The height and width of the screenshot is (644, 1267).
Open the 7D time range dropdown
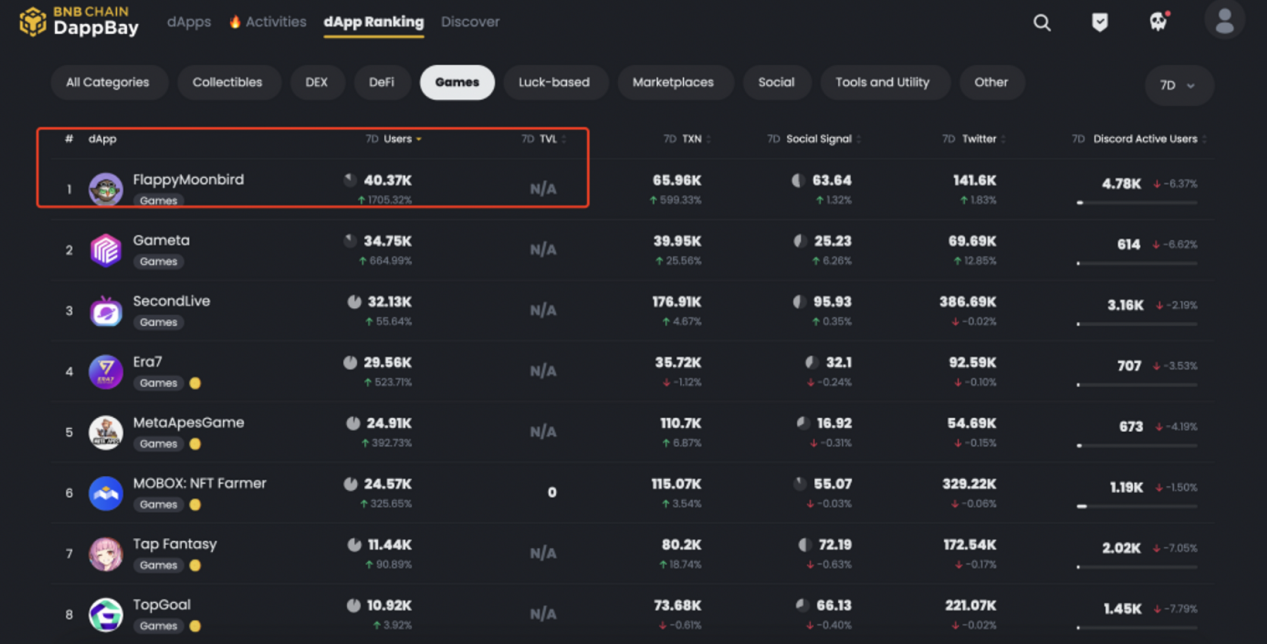click(1178, 86)
